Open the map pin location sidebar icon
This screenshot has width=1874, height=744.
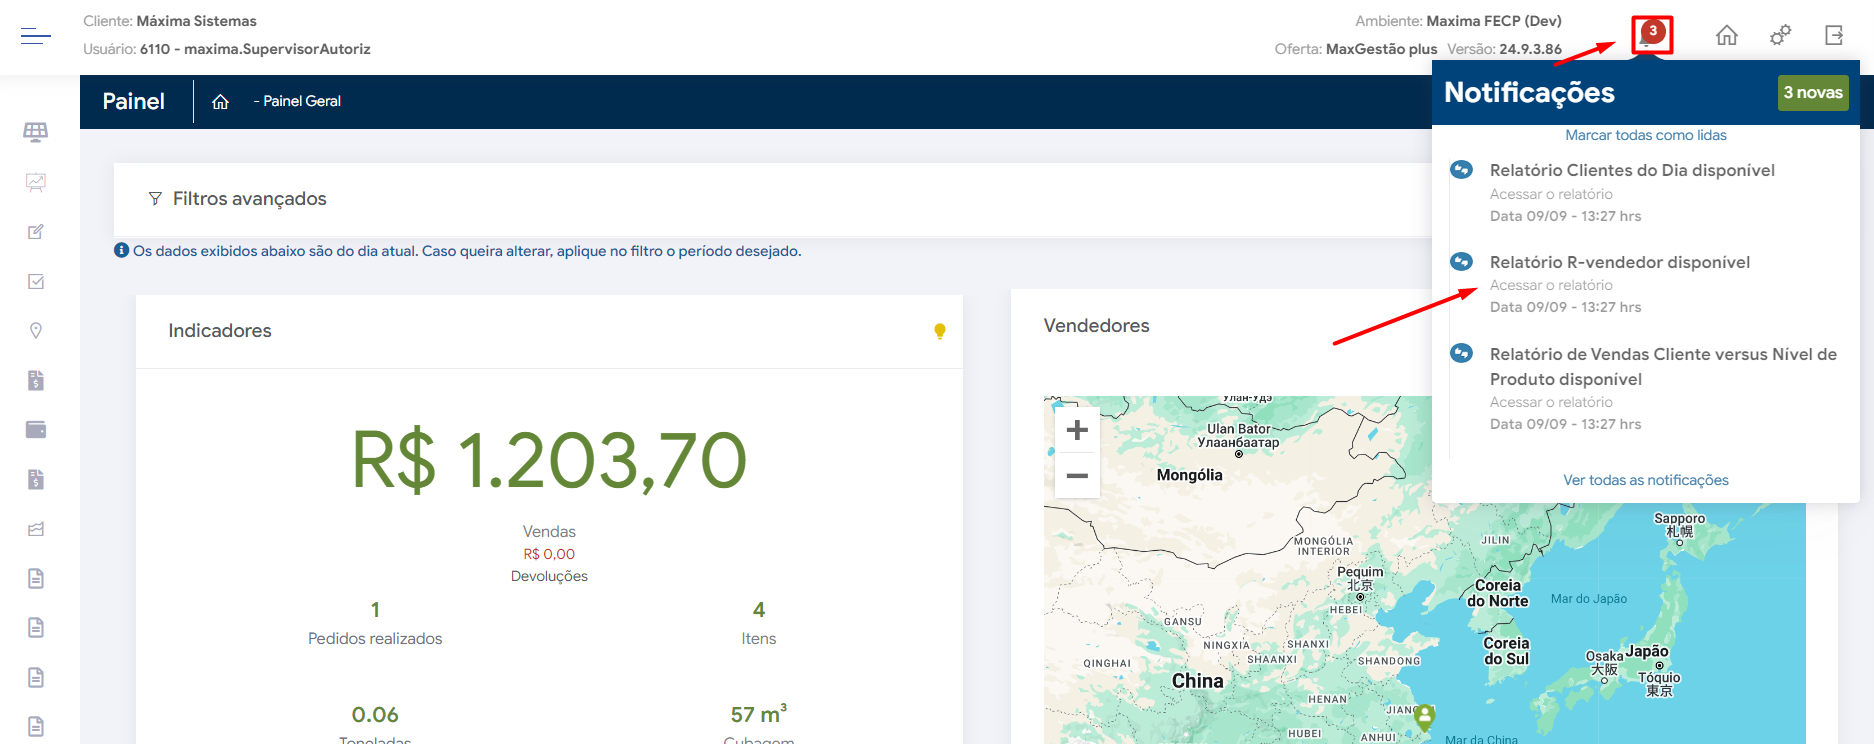coord(36,331)
